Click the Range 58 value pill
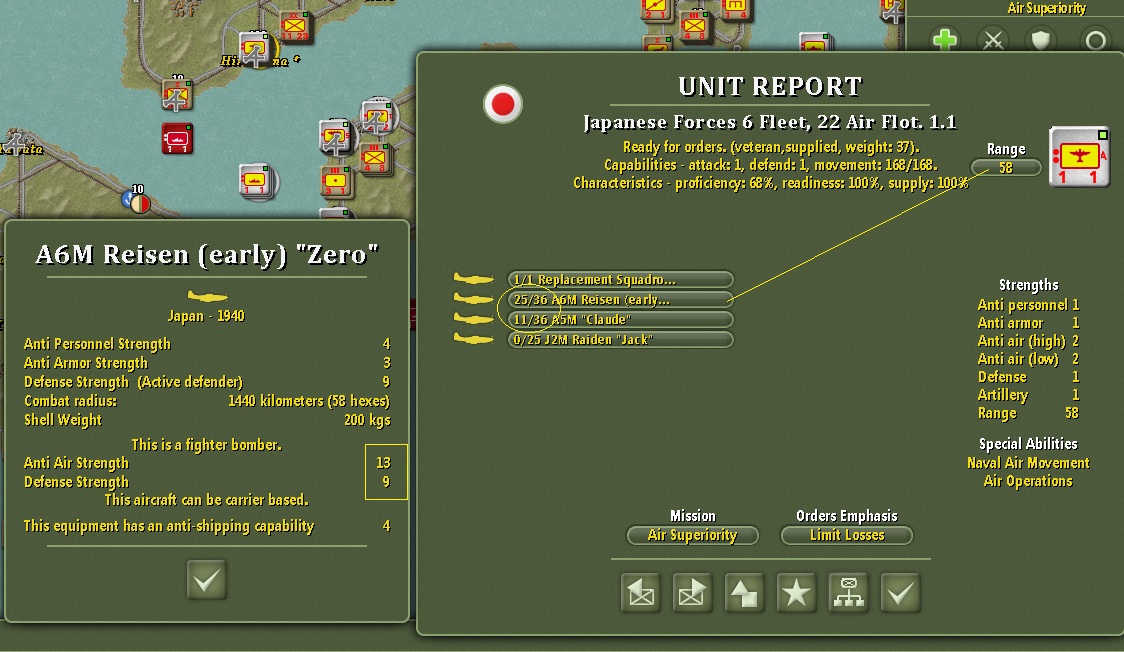Screen dimensions: 1124x652 coord(1006,168)
